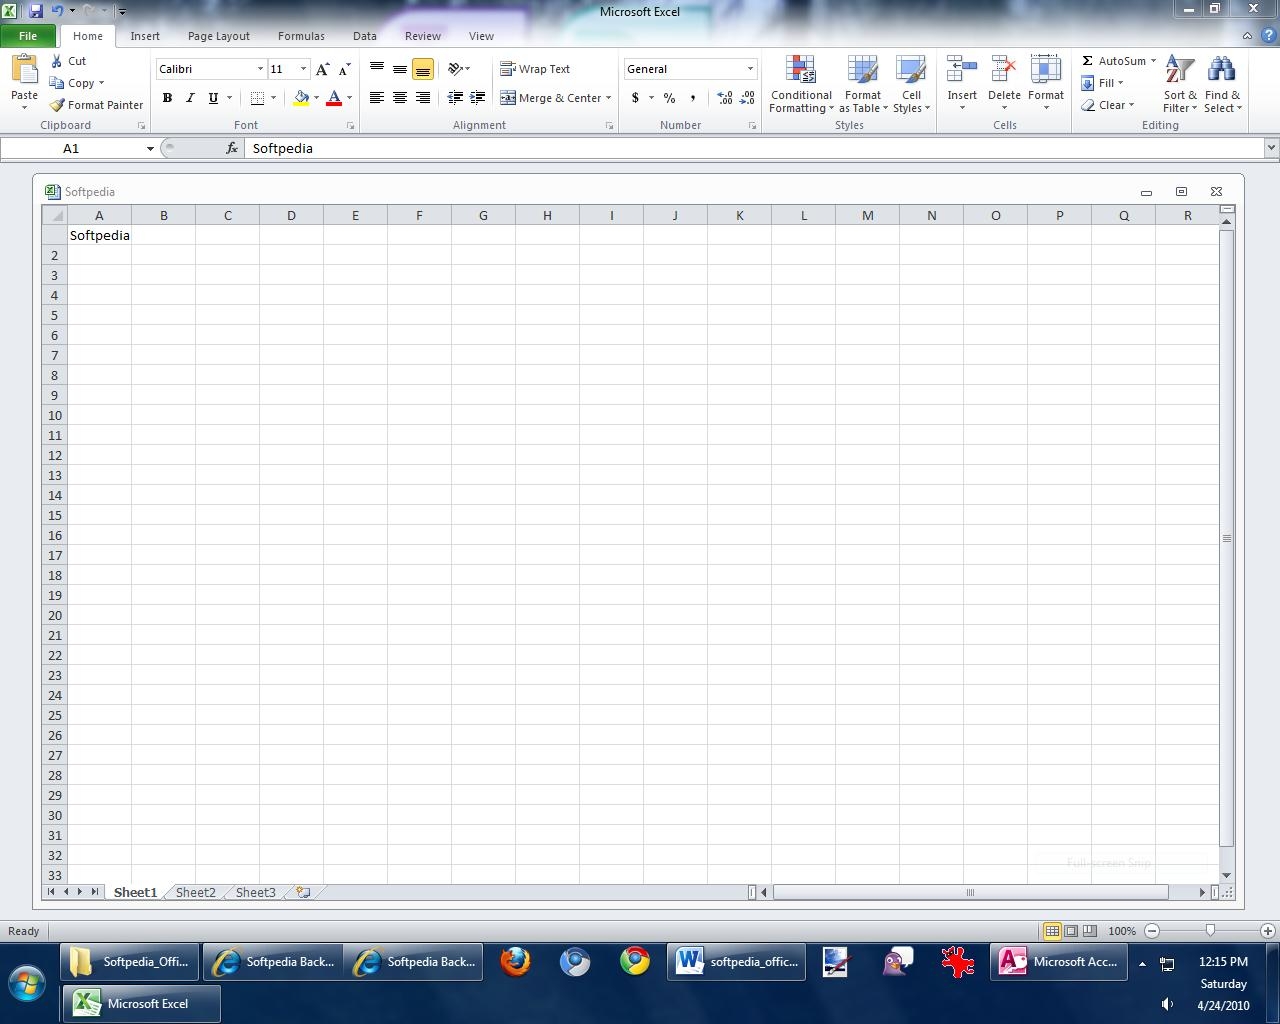The image size is (1280, 1024).
Task: Open the Sheet2 worksheet tab
Action: pyautogui.click(x=195, y=892)
